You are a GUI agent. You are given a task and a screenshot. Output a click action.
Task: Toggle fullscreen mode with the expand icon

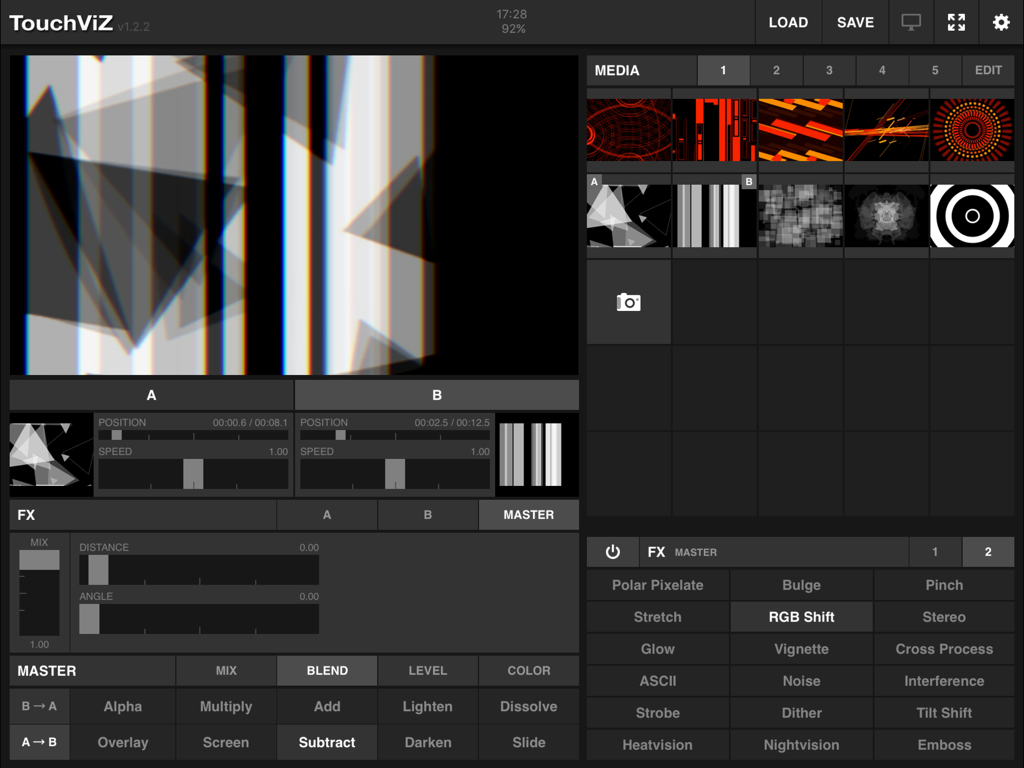pos(956,22)
